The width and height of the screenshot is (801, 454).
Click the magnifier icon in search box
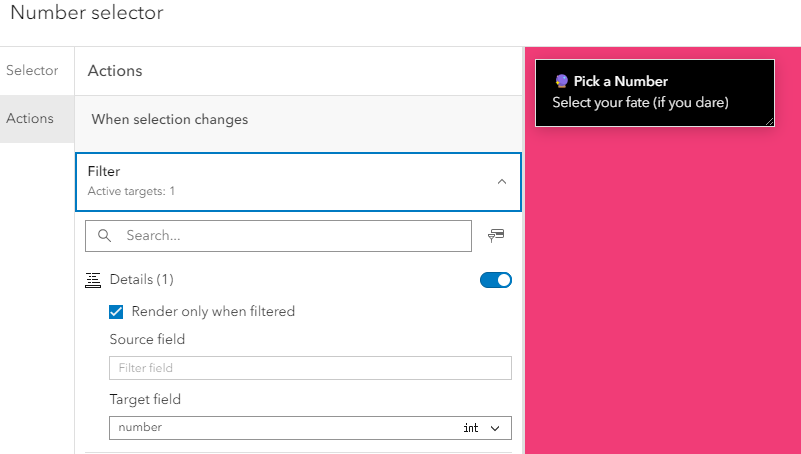click(105, 236)
